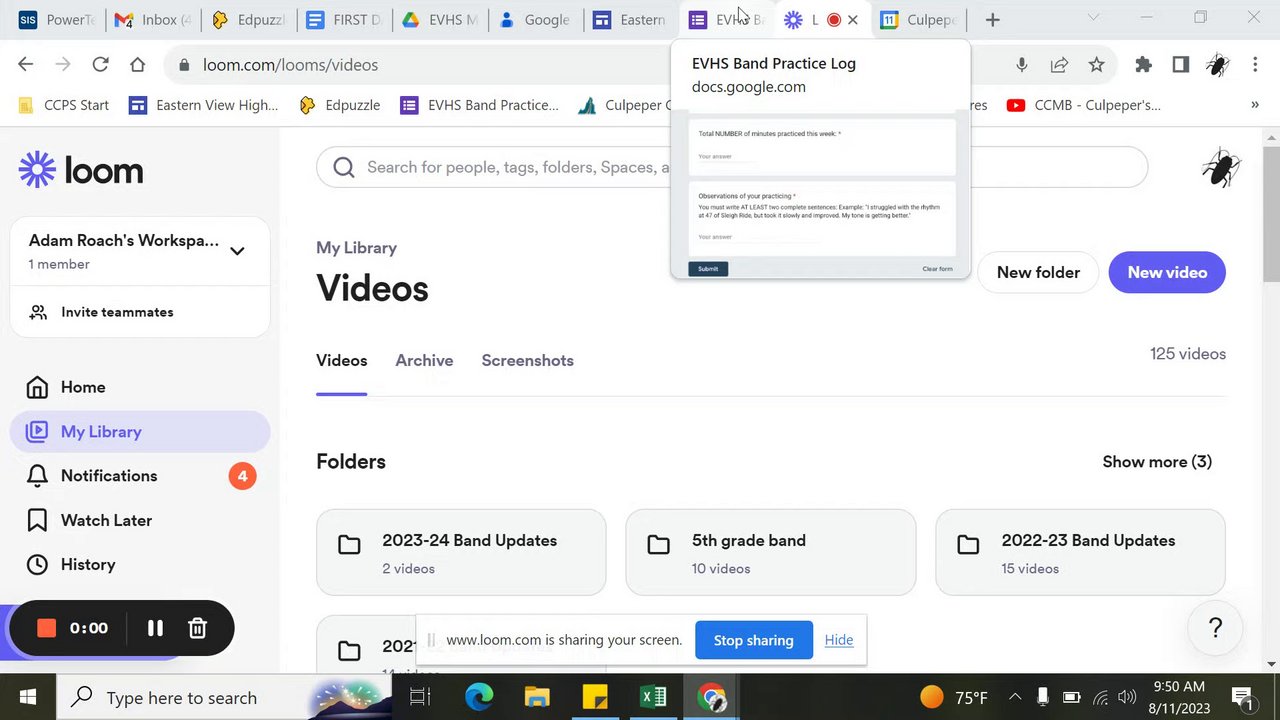
Task: Open the CCPS Start bookmark
Action: [63, 105]
